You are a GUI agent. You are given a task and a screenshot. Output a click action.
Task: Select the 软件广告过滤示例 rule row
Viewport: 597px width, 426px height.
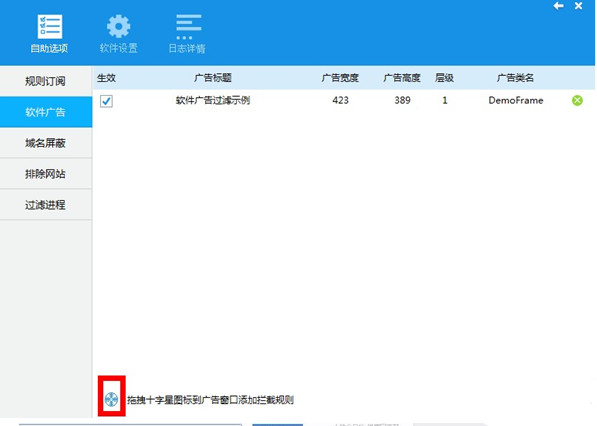(x=344, y=101)
